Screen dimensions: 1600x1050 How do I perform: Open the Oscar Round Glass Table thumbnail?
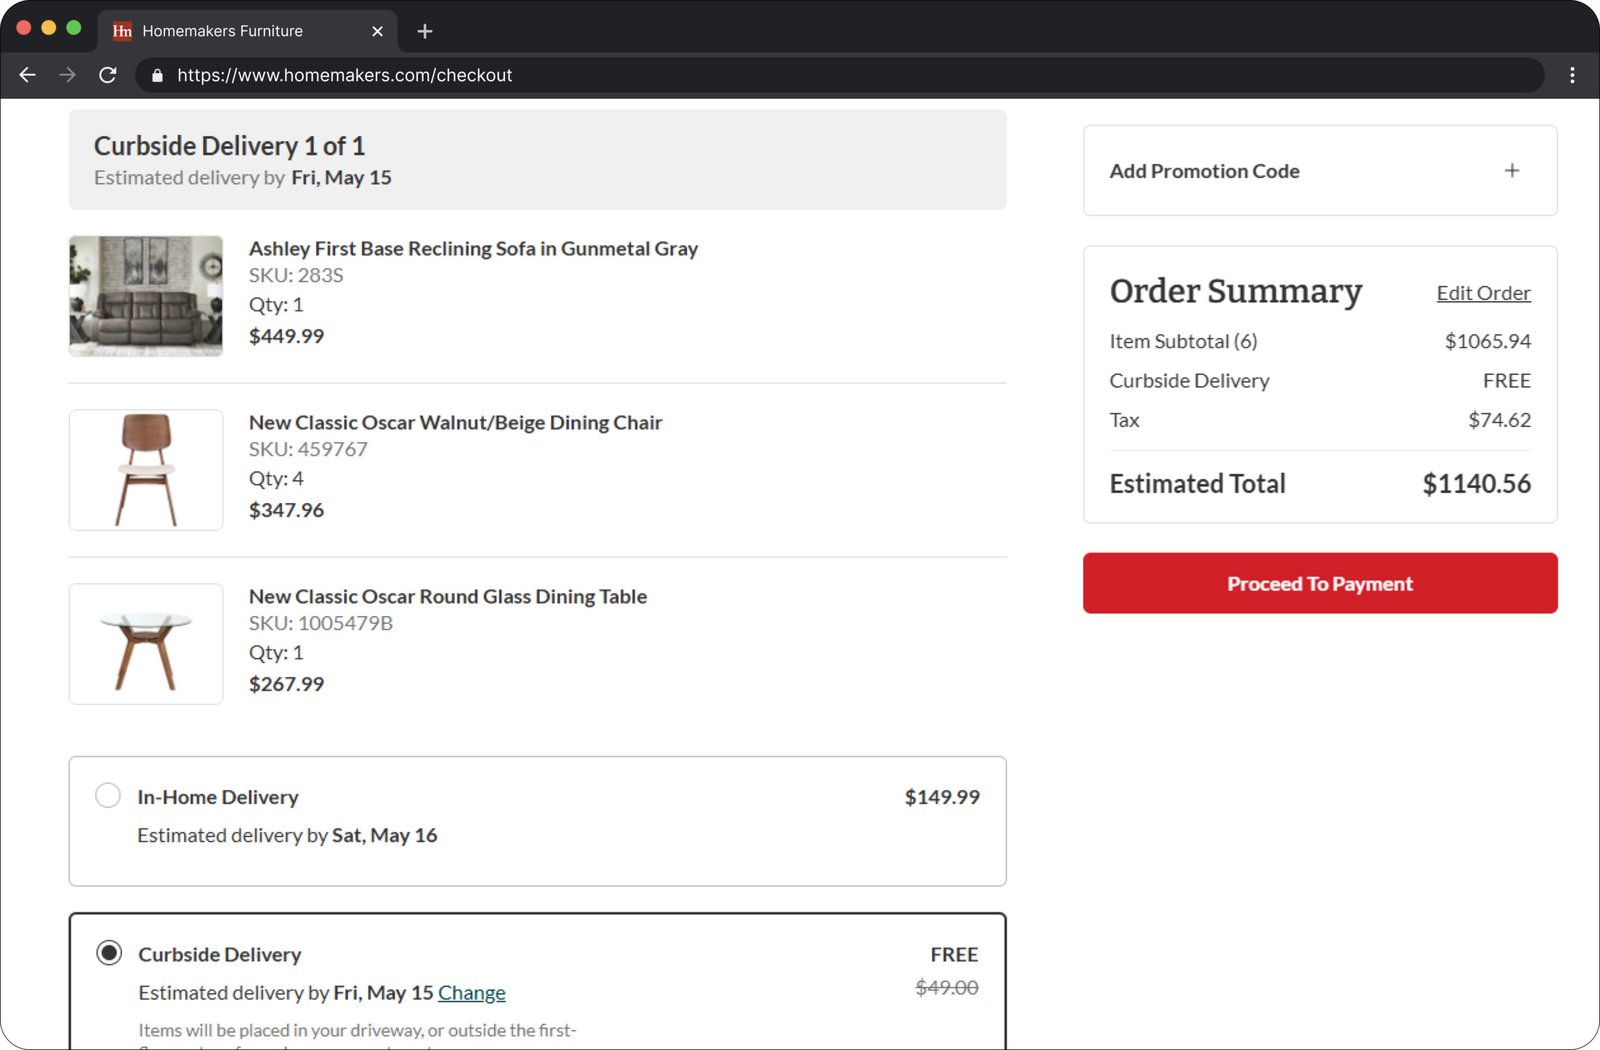[146, 644]
